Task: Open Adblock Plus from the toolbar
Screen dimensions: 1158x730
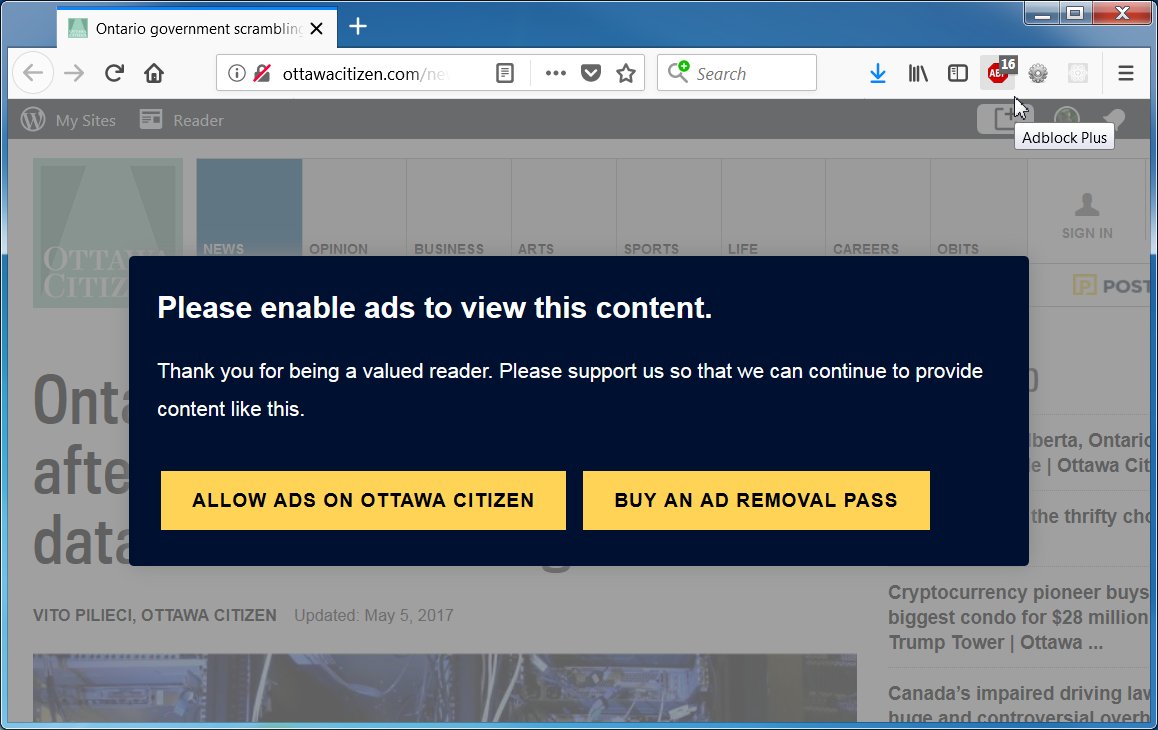Action: [997, 72]
